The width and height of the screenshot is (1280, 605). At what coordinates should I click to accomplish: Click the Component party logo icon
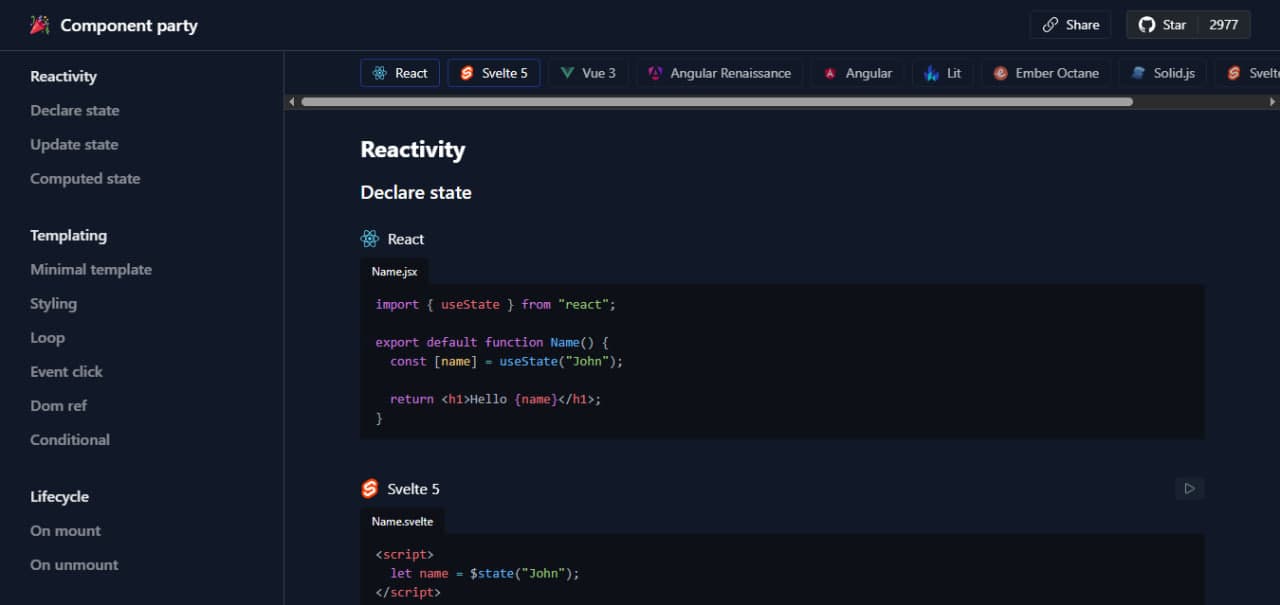pos(39,25)
